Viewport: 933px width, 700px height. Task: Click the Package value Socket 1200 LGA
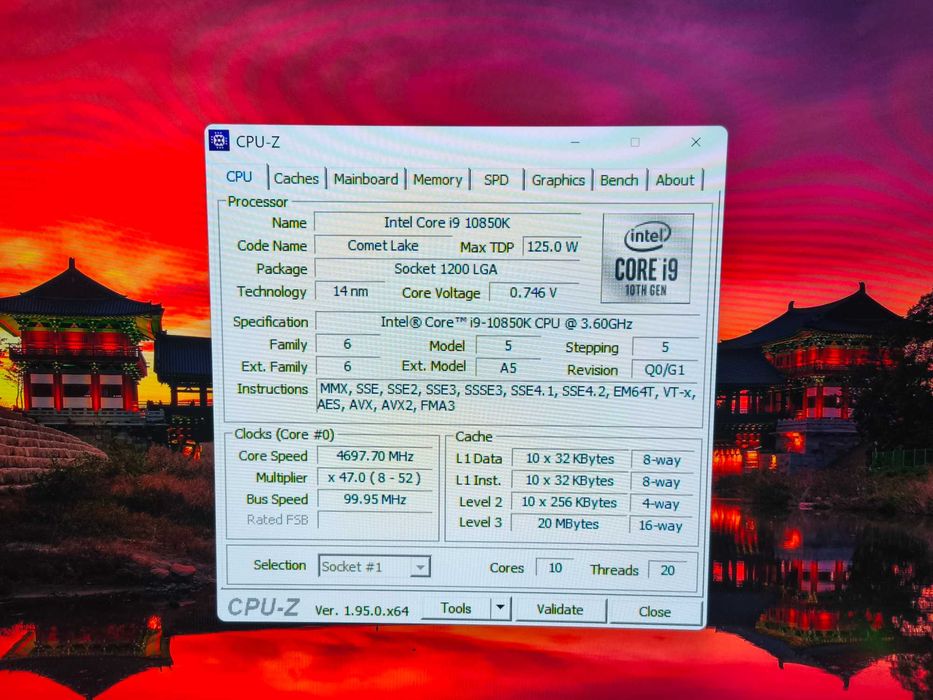(446, 269)
